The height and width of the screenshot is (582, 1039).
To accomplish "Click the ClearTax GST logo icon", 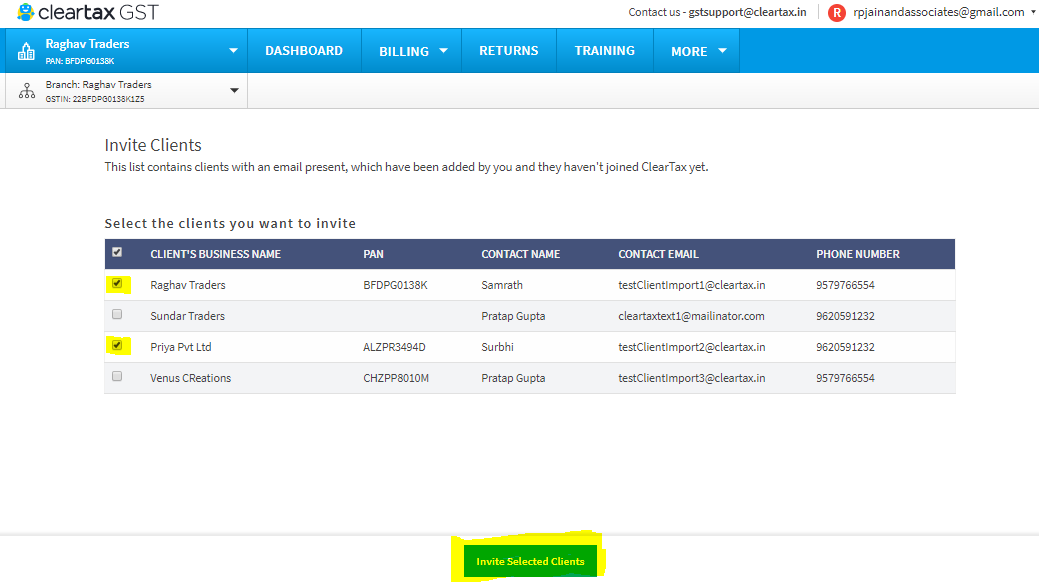I will click(x=26, y=12).
